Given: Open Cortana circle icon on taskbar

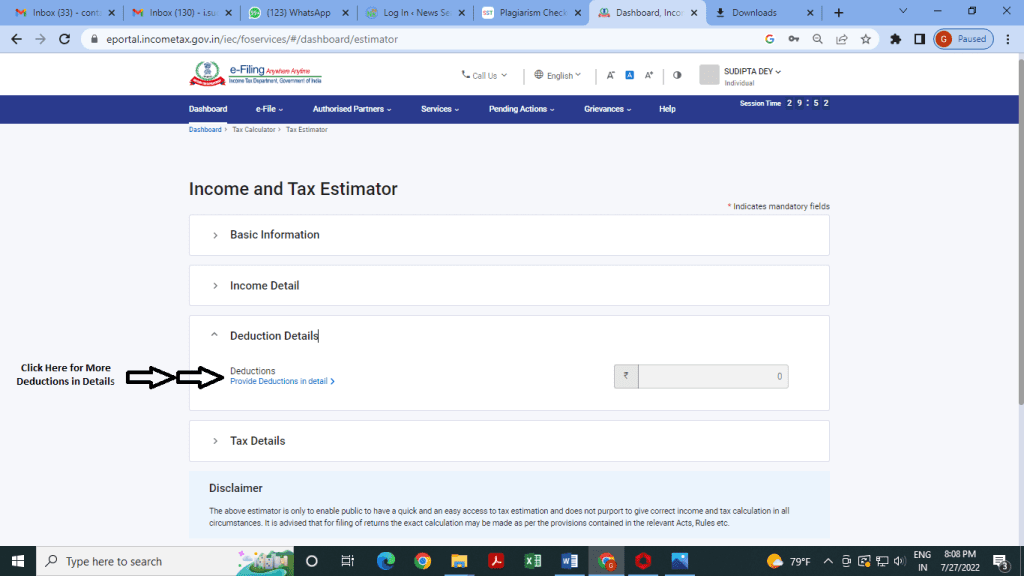Looking at the screenshot, I should coord(312,561).
